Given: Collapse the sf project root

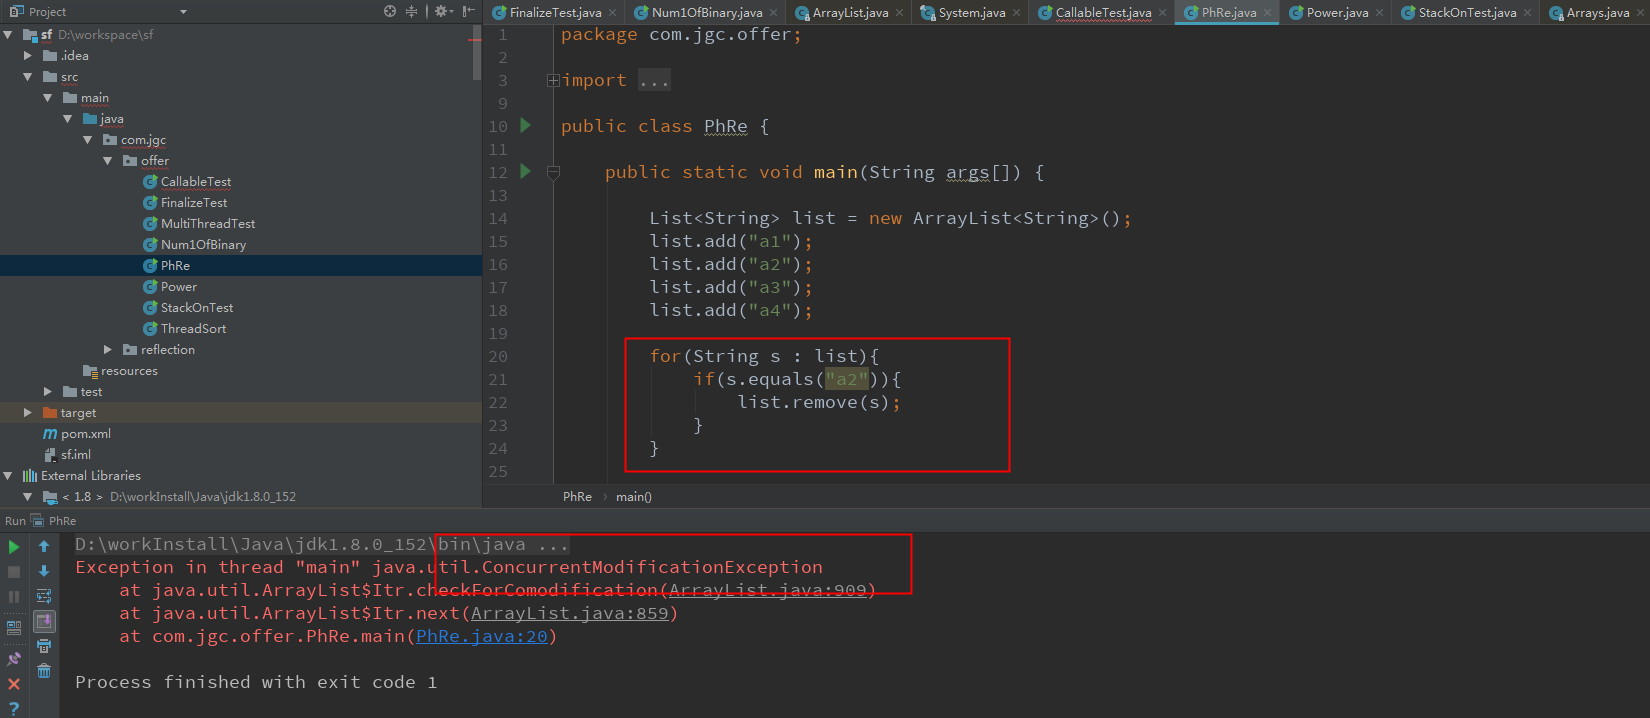Looking at the screenshot, I should coord(8,34).
